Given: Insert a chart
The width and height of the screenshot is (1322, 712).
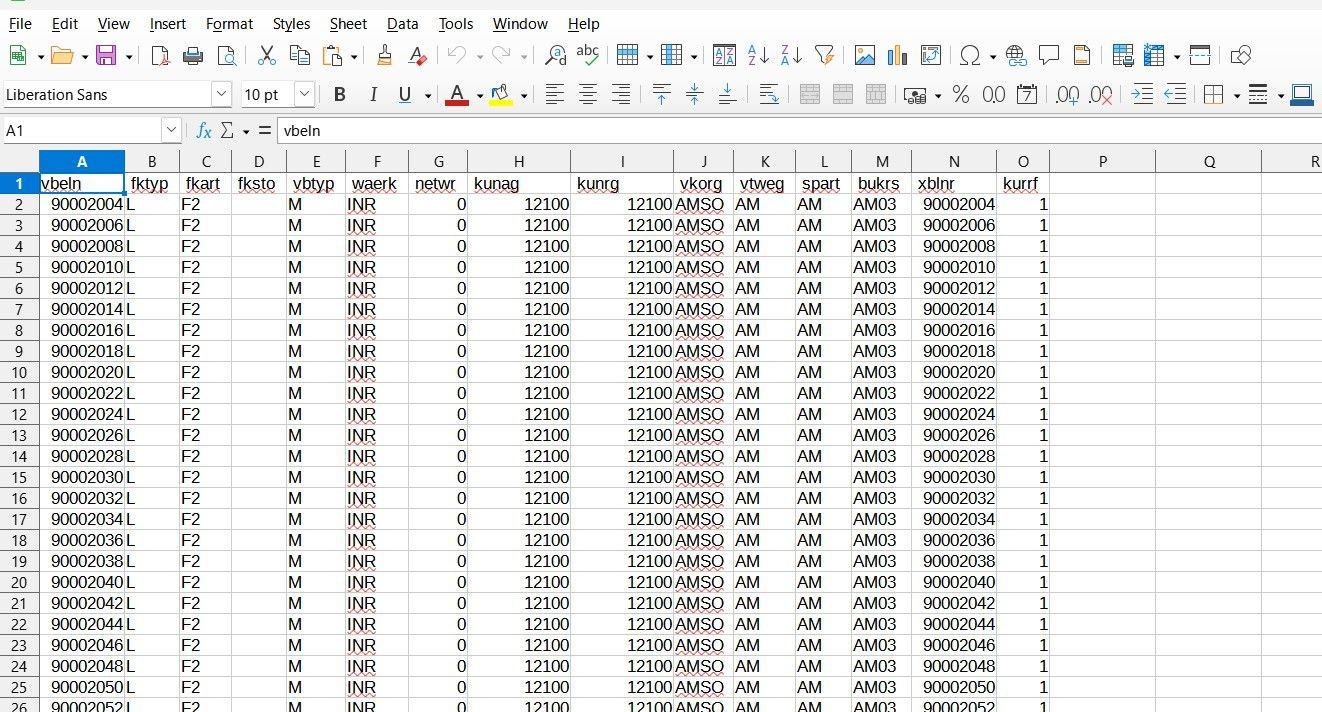Looking at the screenshot, I should tap(898, 56).
